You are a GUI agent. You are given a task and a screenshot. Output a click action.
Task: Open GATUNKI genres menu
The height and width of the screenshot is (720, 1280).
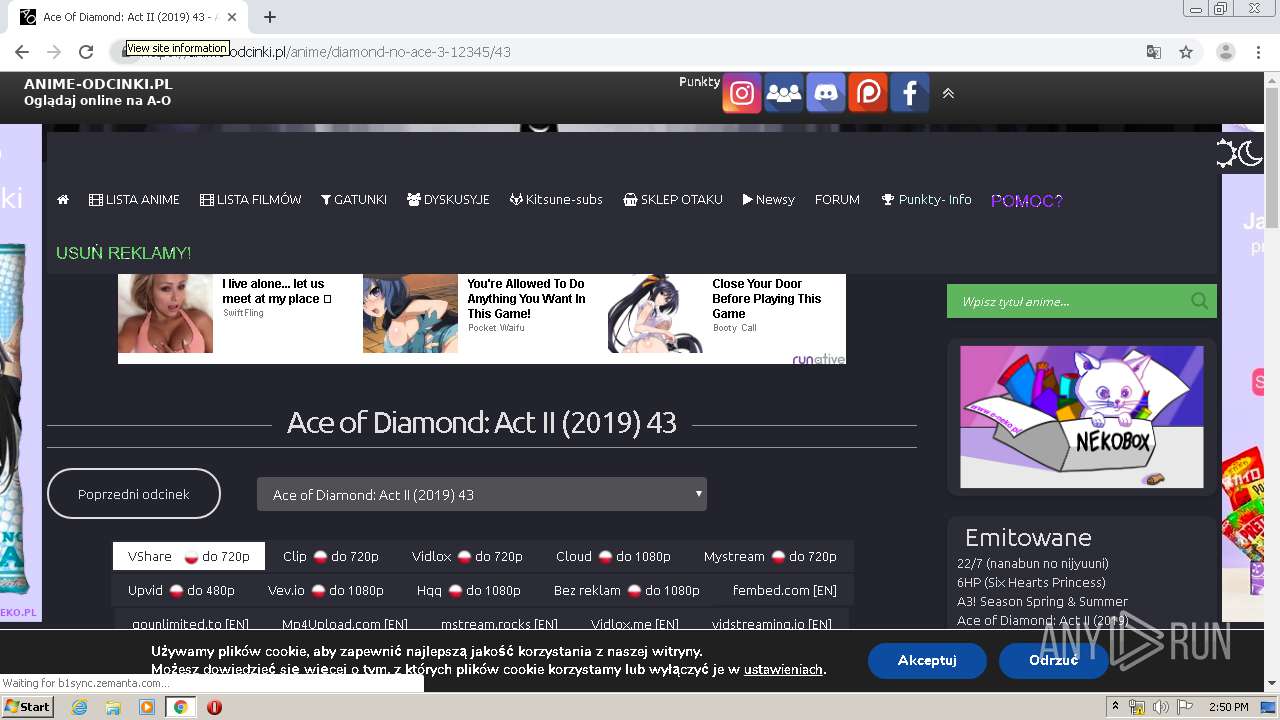tap(354, 200)
